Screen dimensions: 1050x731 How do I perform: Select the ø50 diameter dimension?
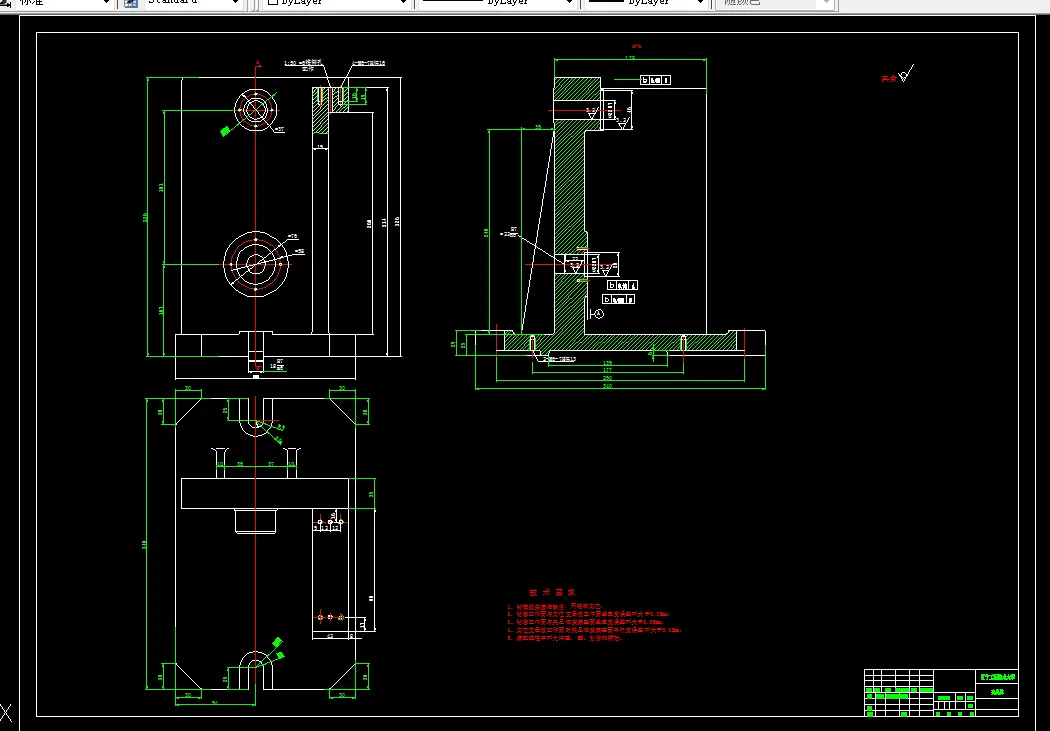(x=299, y=252)
